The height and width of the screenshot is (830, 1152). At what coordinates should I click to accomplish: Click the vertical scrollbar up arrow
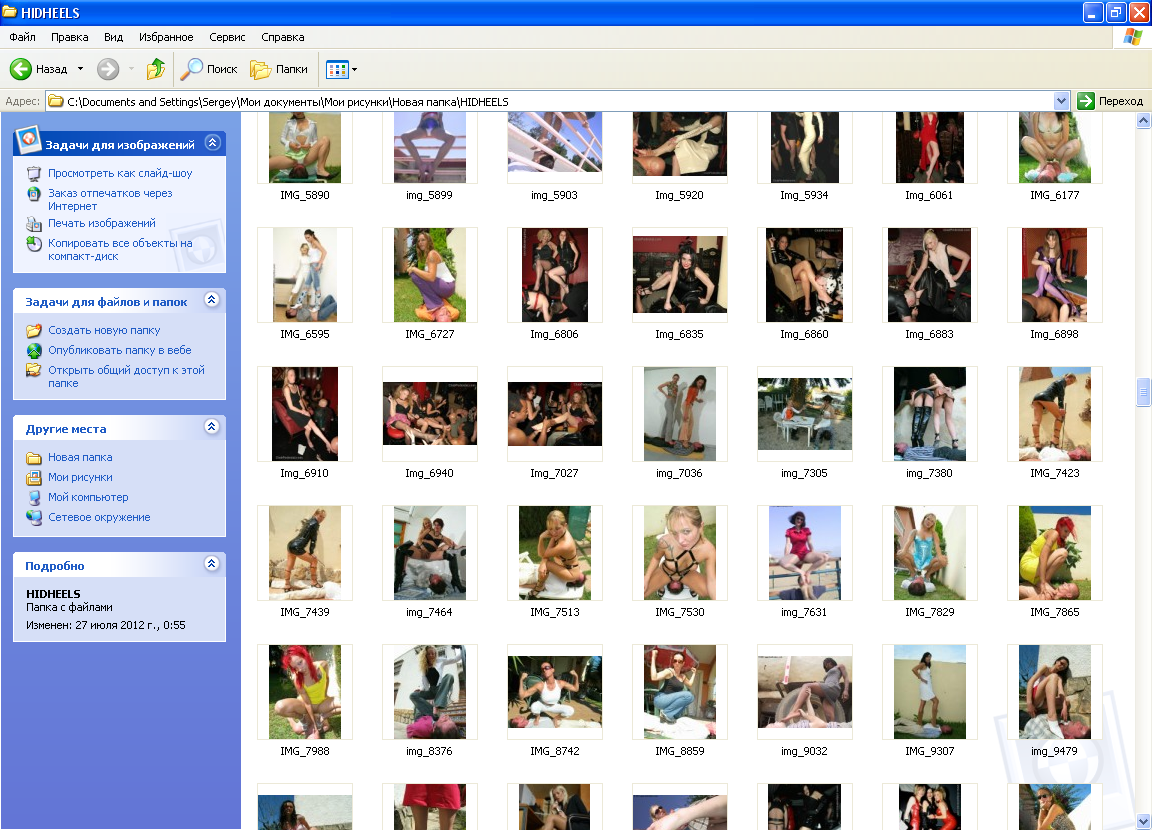click(x=1143, y=121)
